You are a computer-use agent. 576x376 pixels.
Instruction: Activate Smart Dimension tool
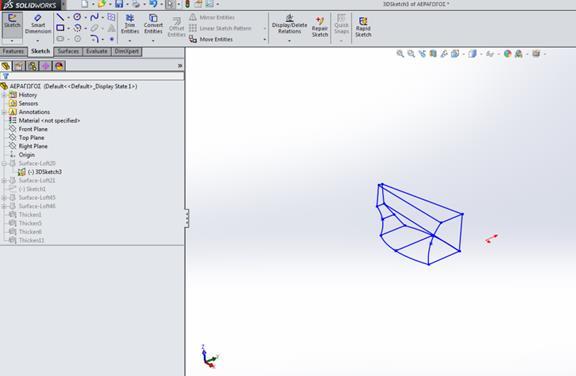(x=38, y=24)
